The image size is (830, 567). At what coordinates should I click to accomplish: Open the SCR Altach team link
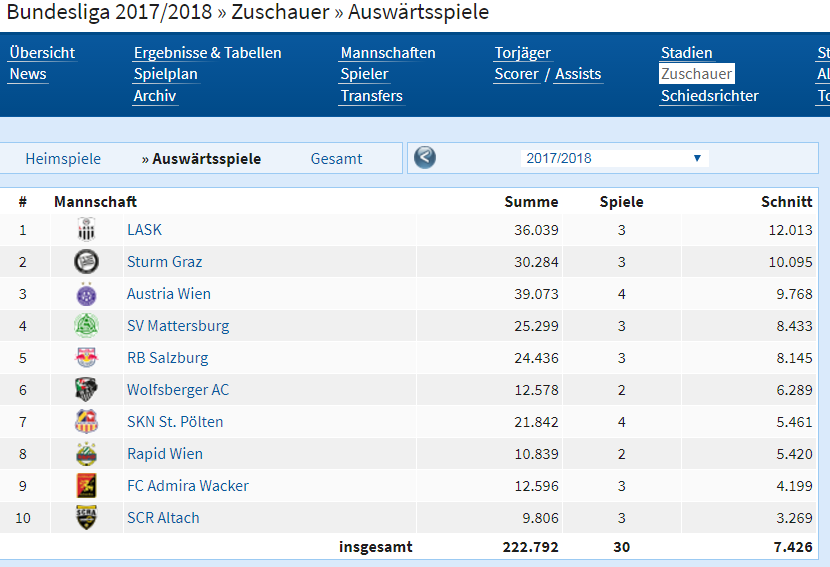[x=163, y=518]
